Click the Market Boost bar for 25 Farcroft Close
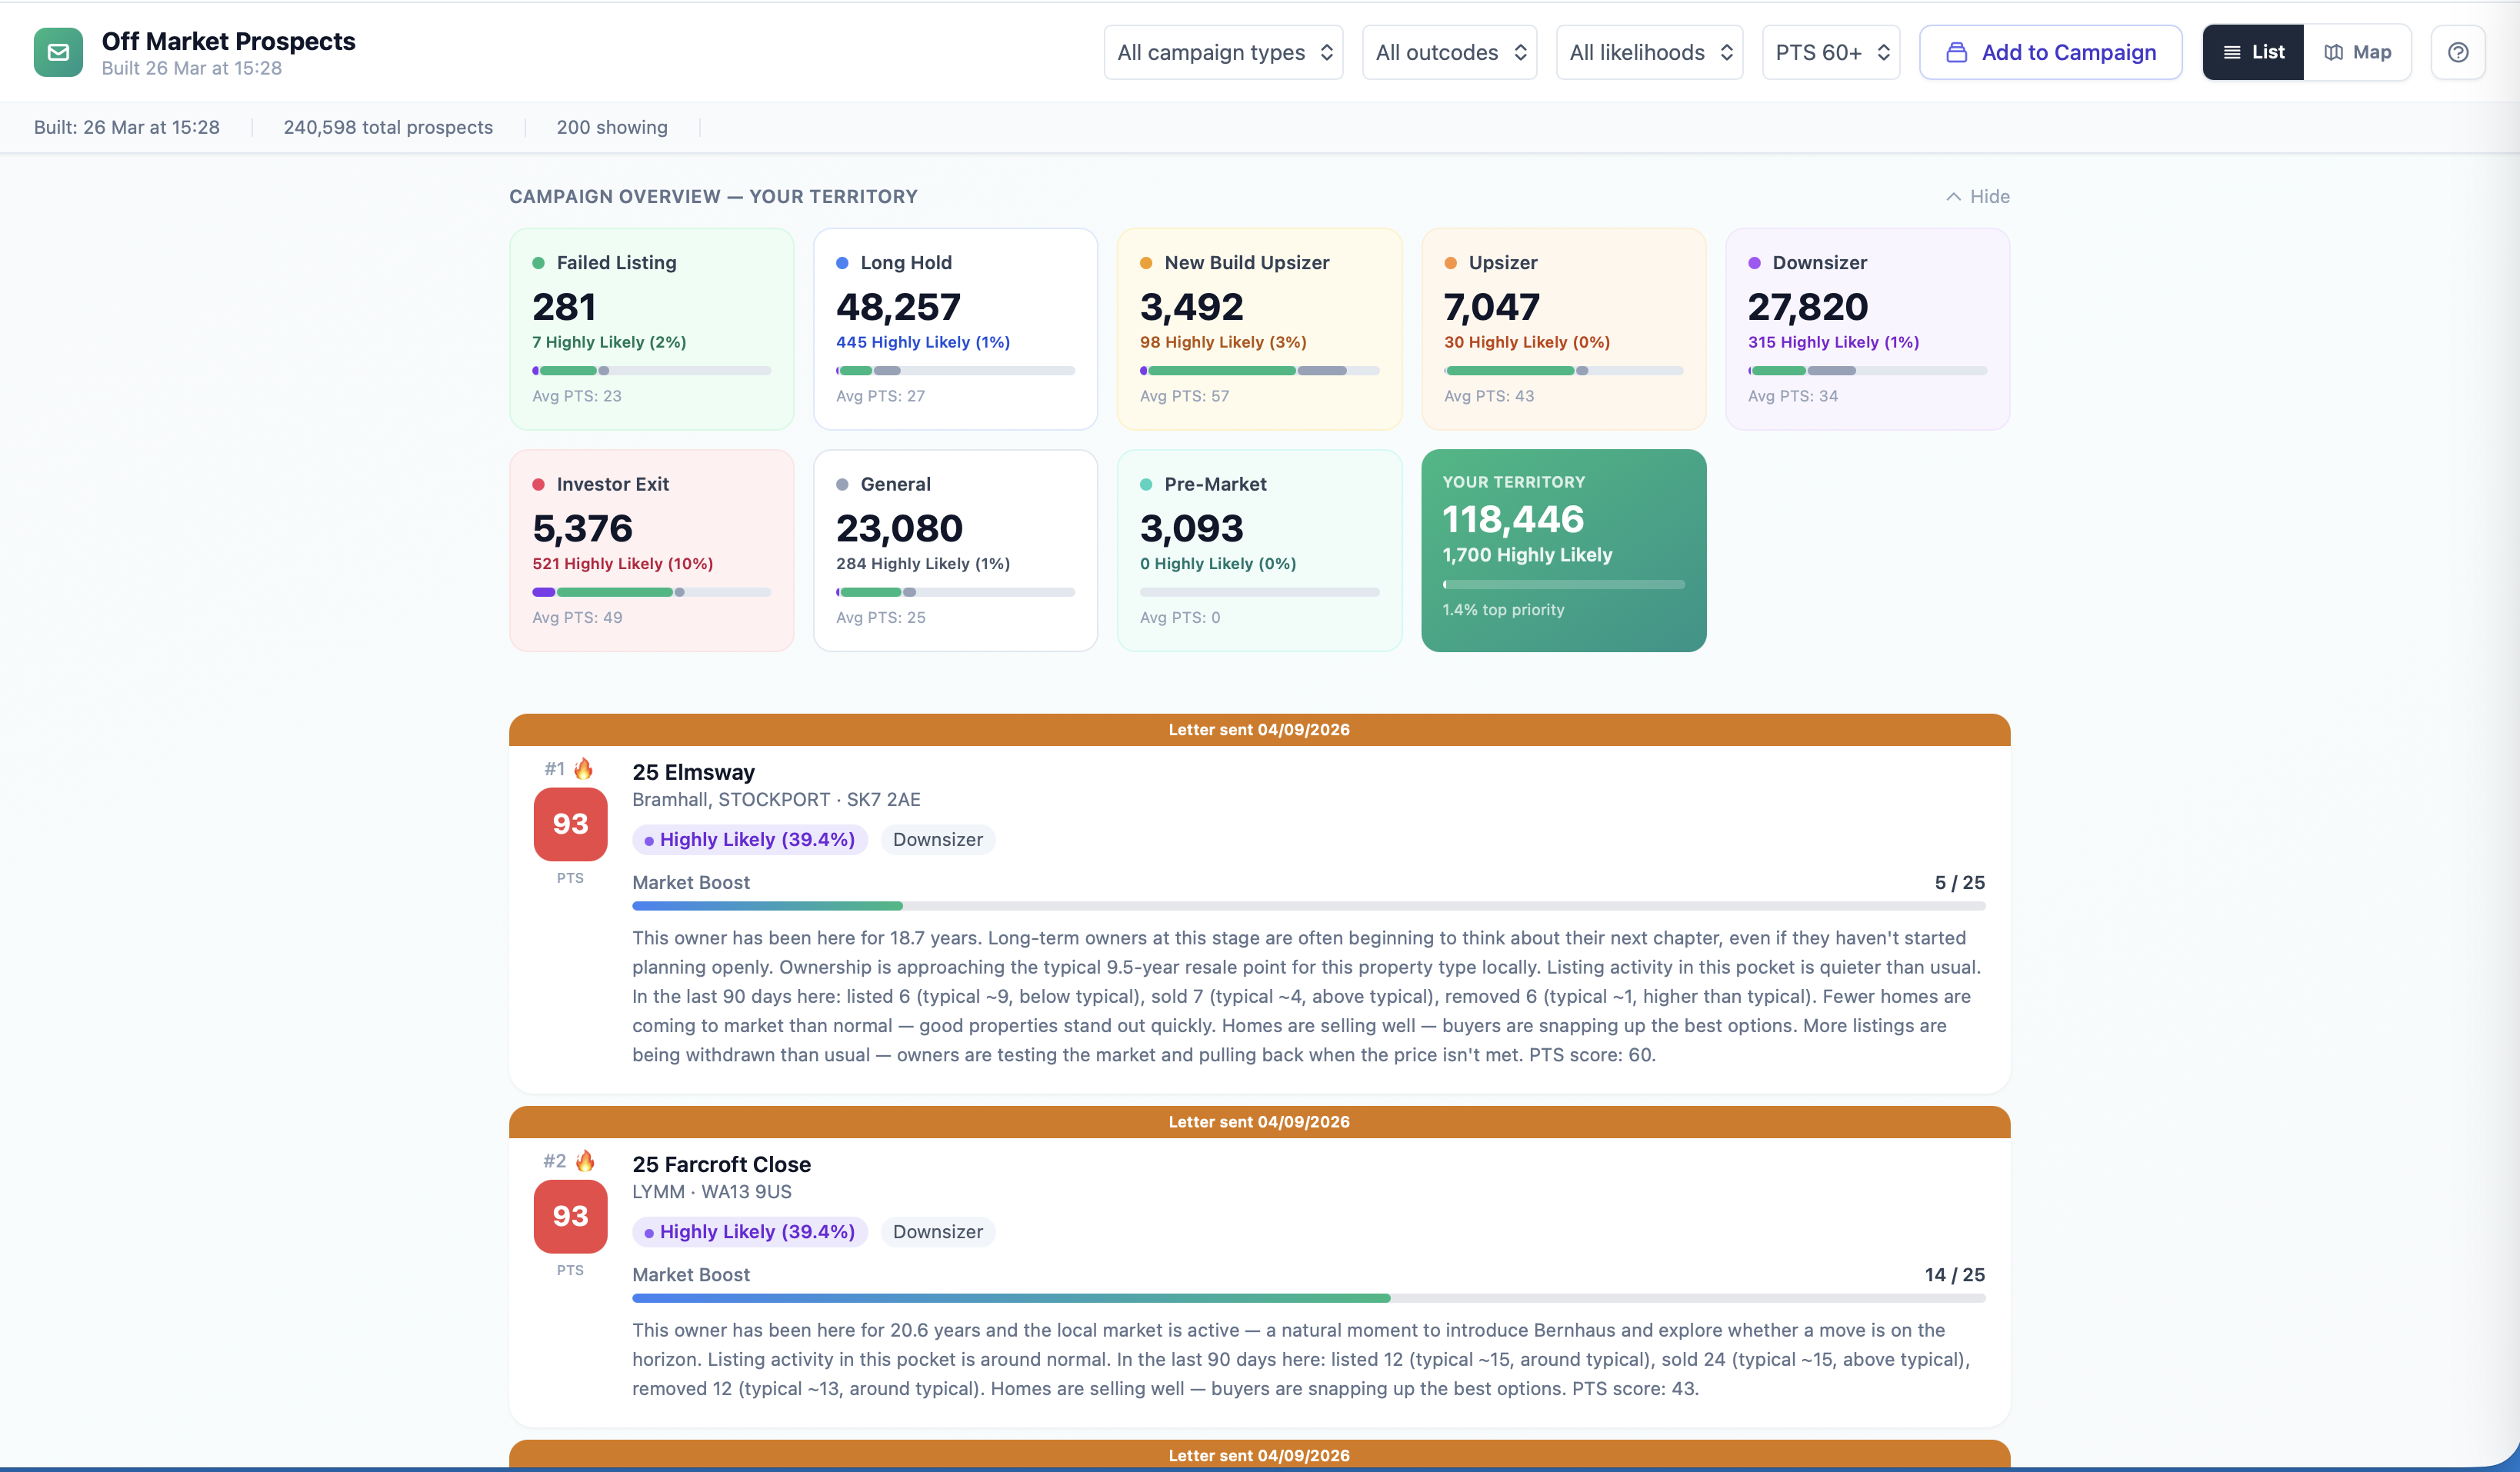This screenshot has width=2520, height=1472. [1308, 1298]
